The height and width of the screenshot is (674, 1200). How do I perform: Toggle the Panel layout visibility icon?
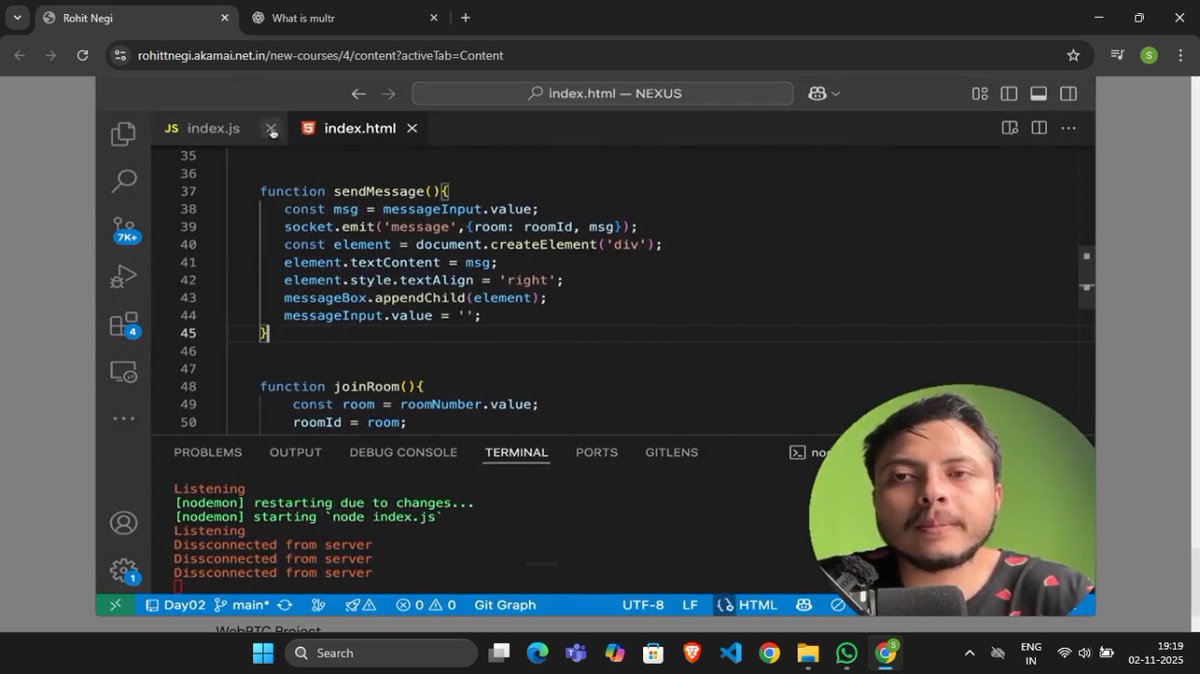click(x=1038, y=93)
